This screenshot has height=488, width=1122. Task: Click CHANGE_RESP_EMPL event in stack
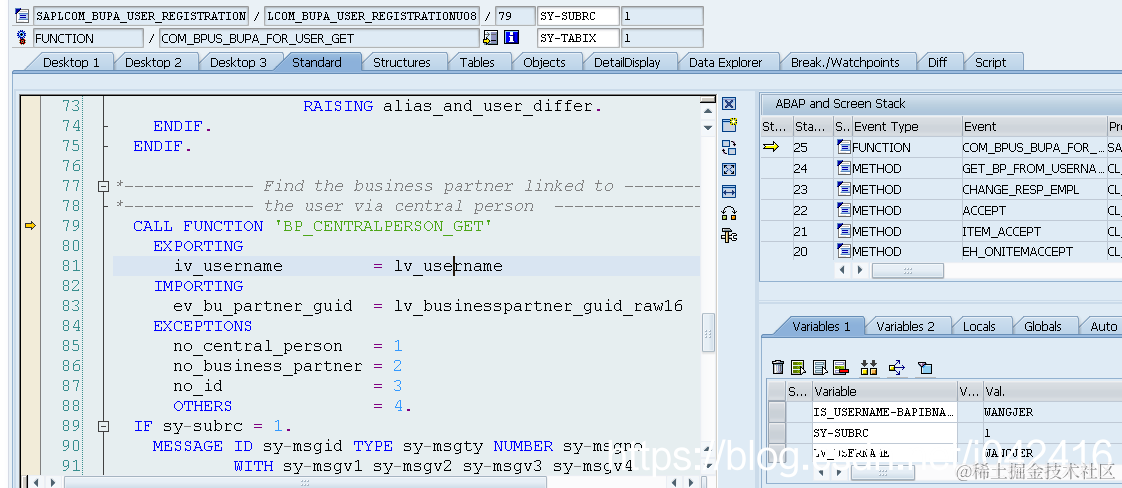1033,189
